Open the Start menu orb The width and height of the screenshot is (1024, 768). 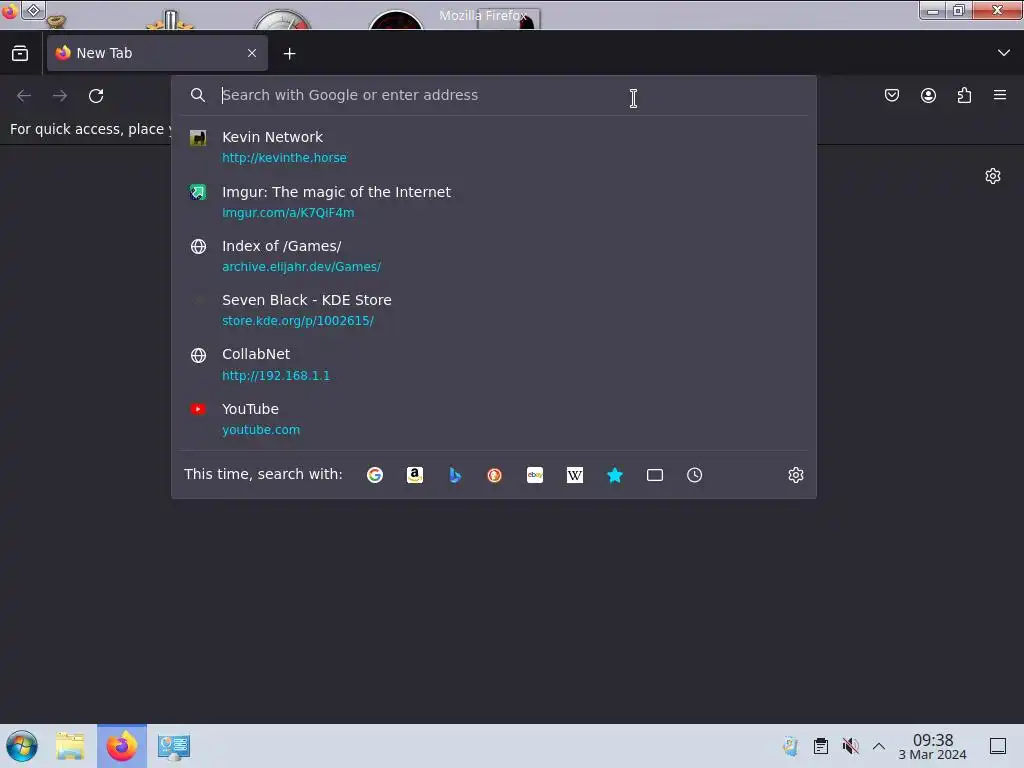tap(22, 746)
